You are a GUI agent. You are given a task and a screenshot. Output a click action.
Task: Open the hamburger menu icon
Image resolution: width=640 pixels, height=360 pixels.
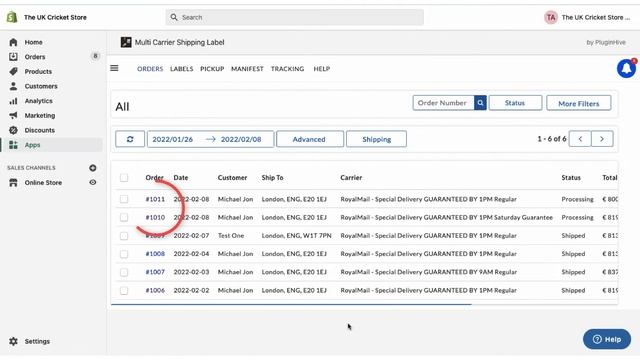pos(114,68)
